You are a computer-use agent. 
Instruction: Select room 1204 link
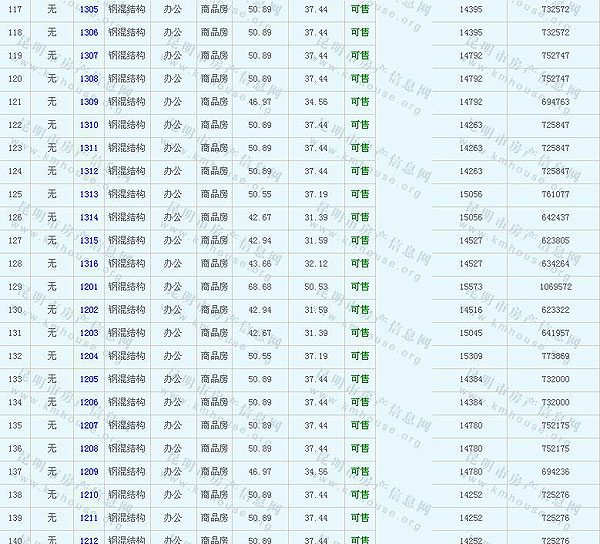[89, 356]
